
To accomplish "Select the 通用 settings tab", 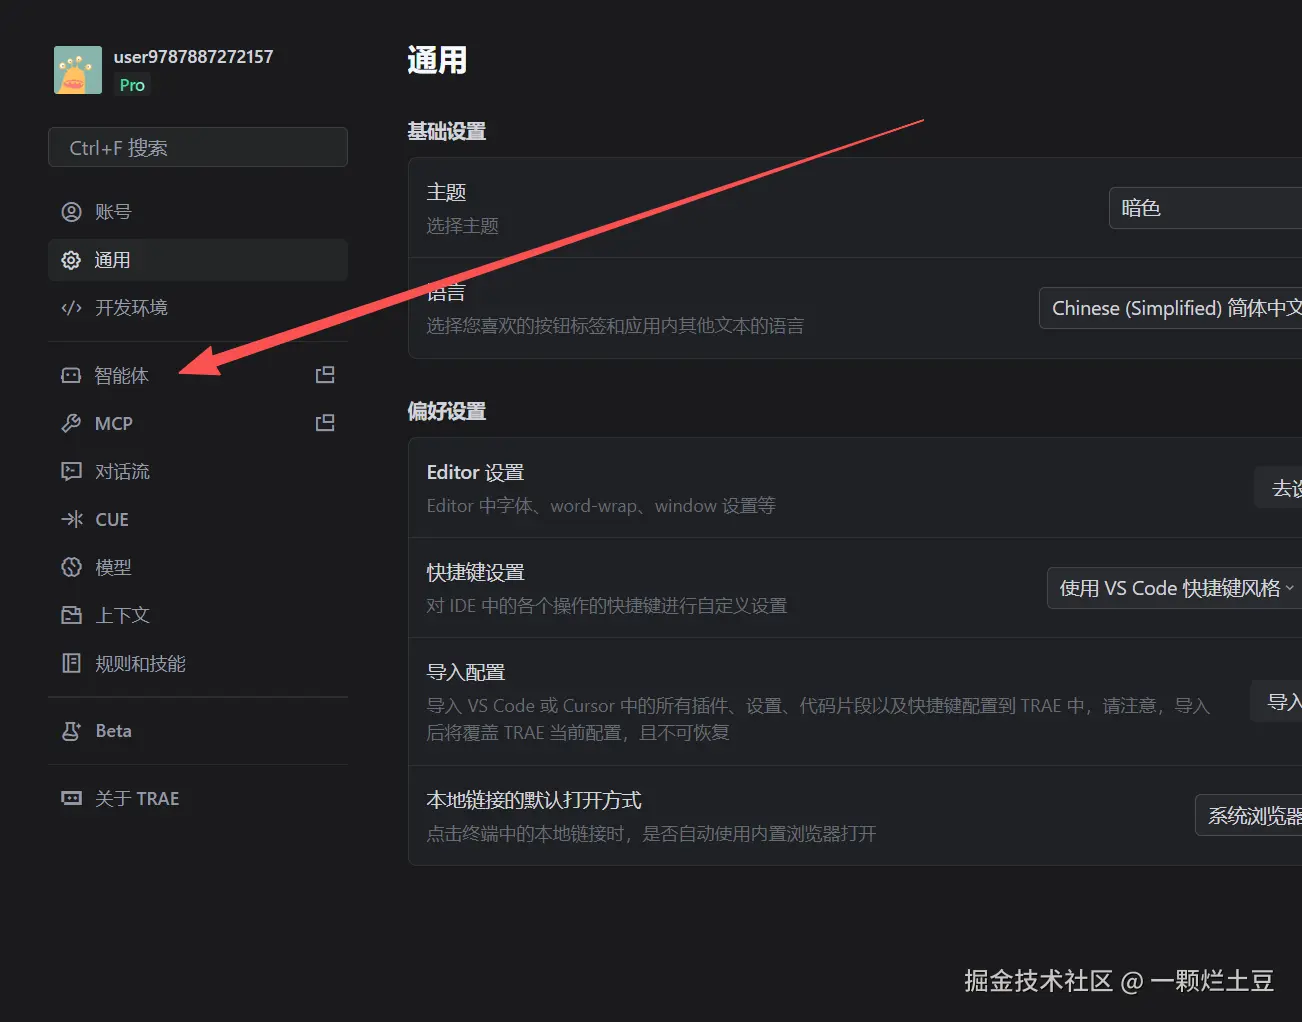I will pyautogui.click(x=198, y=260).
